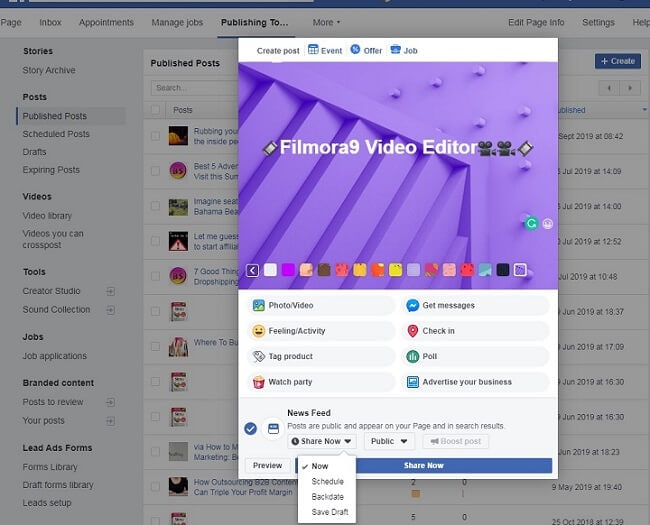Image resolution: width=650 pixels, height=525 pixels.
Task: Open the emoji picker smiley icon
Action: pyautogui.click(x=548, y=224)
